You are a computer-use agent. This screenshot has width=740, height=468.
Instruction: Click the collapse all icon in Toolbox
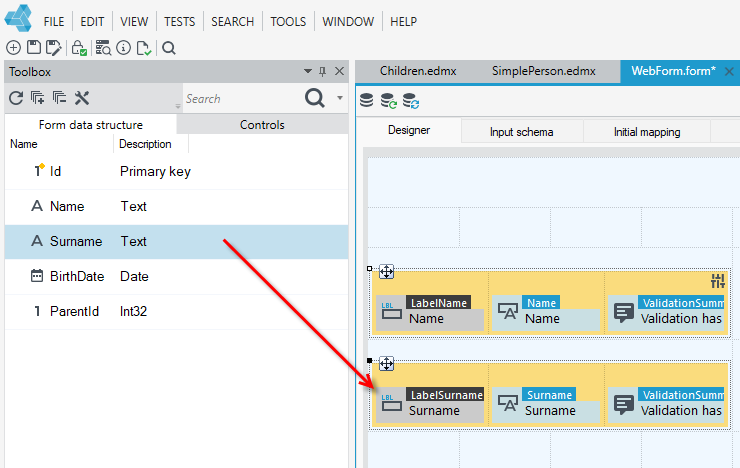[59, 98]
